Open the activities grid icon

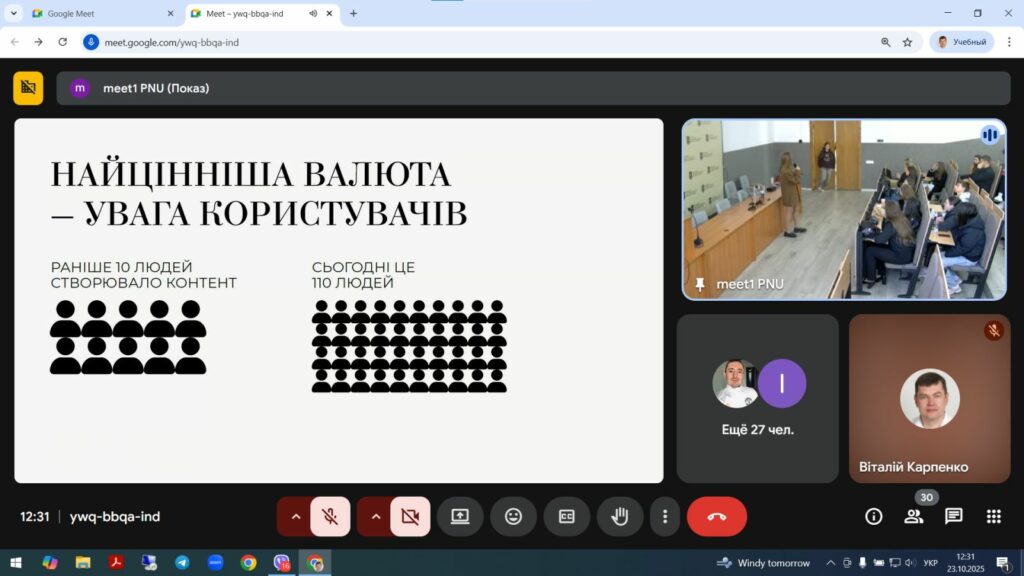point(993,516)
